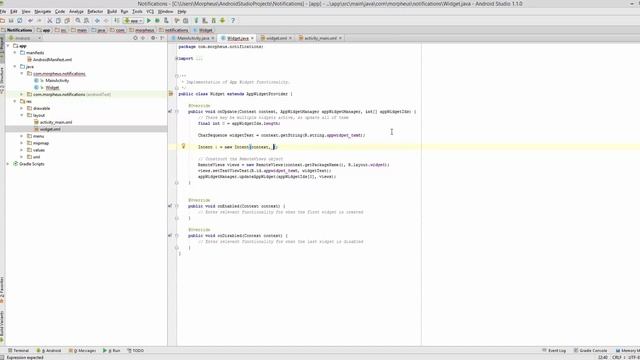Open the Build menu

[112, 11]
